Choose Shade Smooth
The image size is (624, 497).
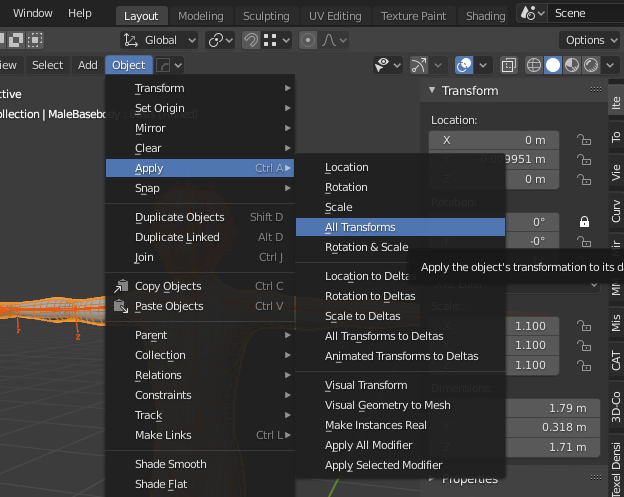[x=200, y=464]
